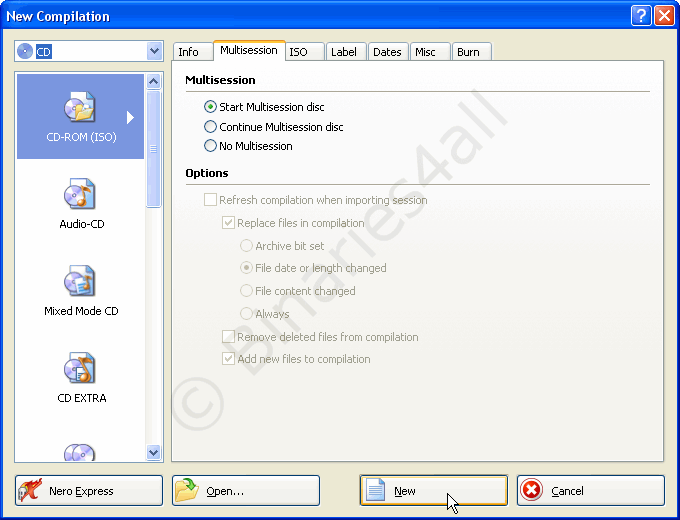The image size is (680, 520).
Task: Go to the Label tab
Action: click(344, 52)
